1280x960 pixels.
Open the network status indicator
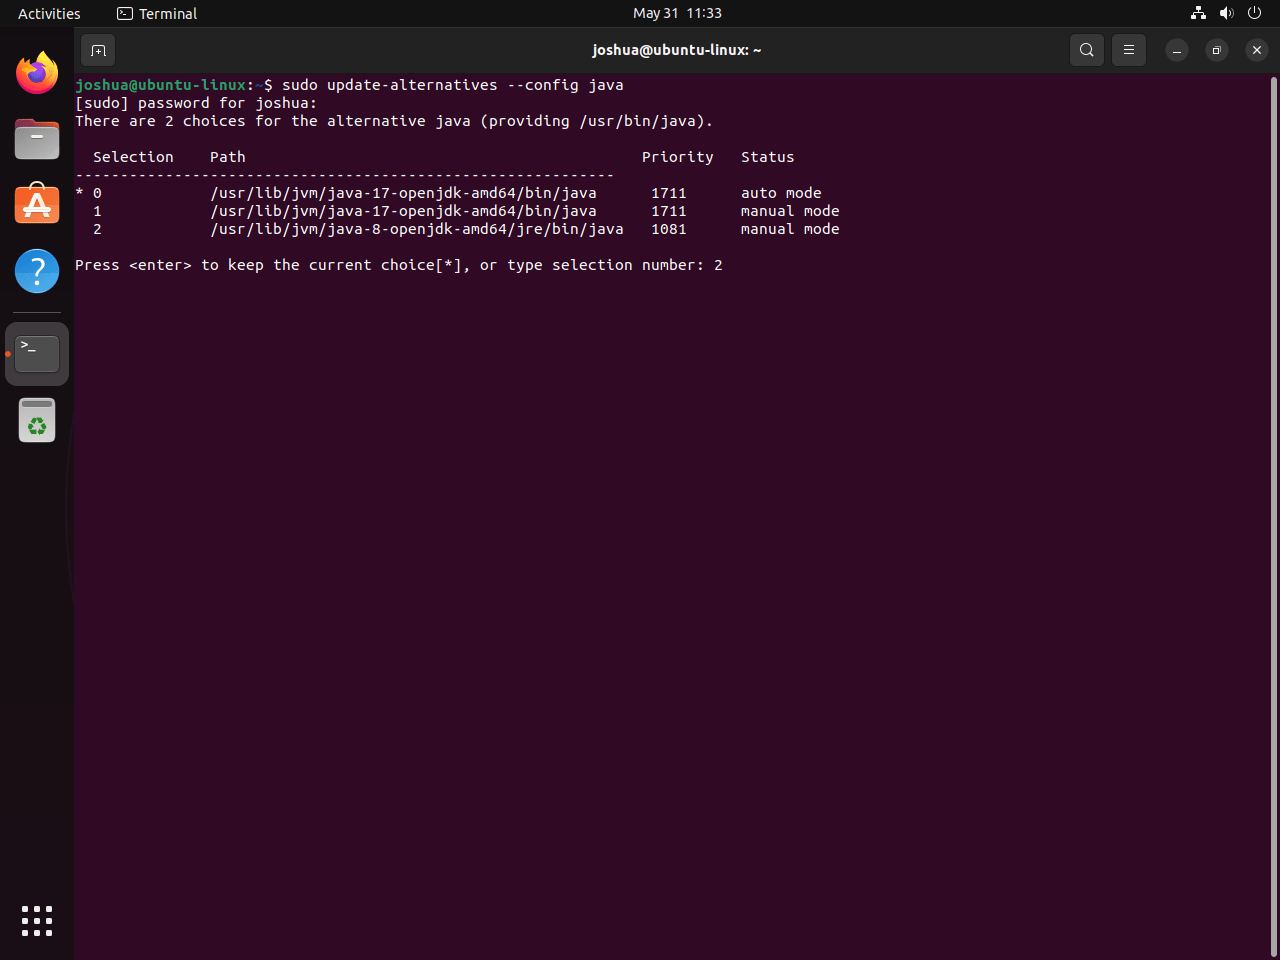[x=1197, y=13]
